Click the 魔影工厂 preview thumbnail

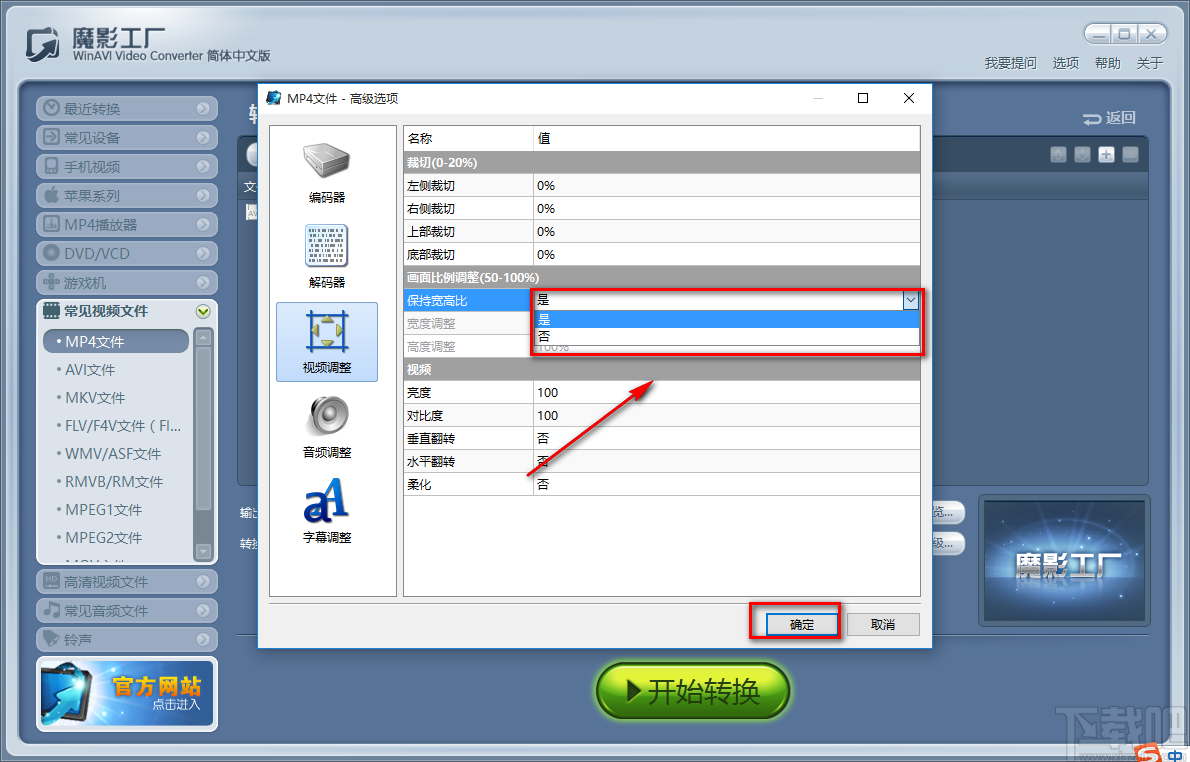1064,561
